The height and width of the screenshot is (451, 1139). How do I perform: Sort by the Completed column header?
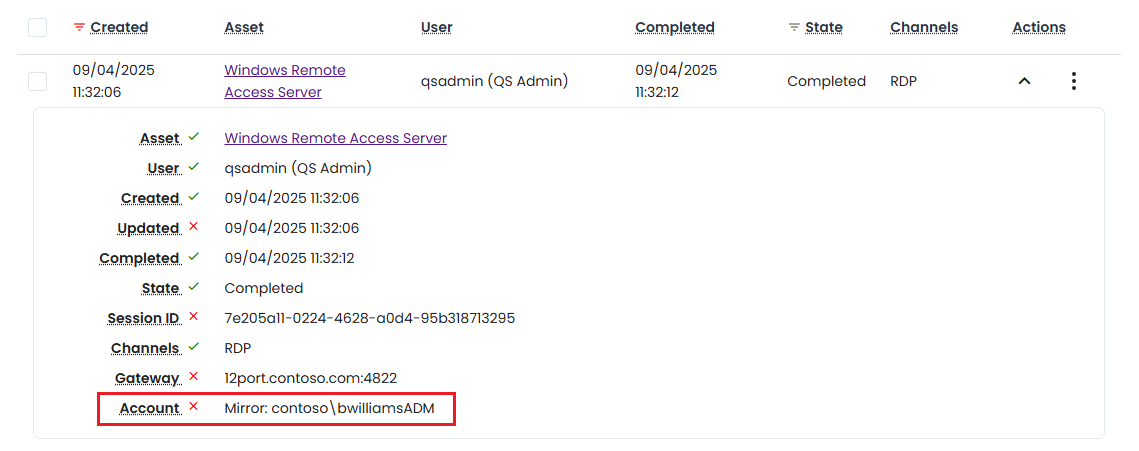(674, 28)
